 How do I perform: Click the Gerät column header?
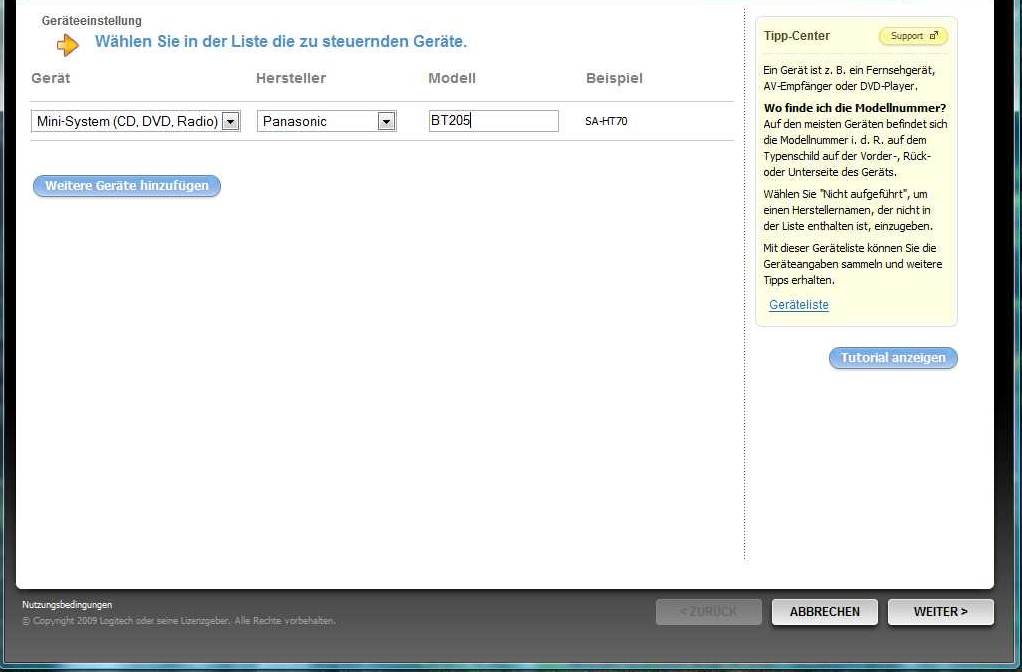51,78
